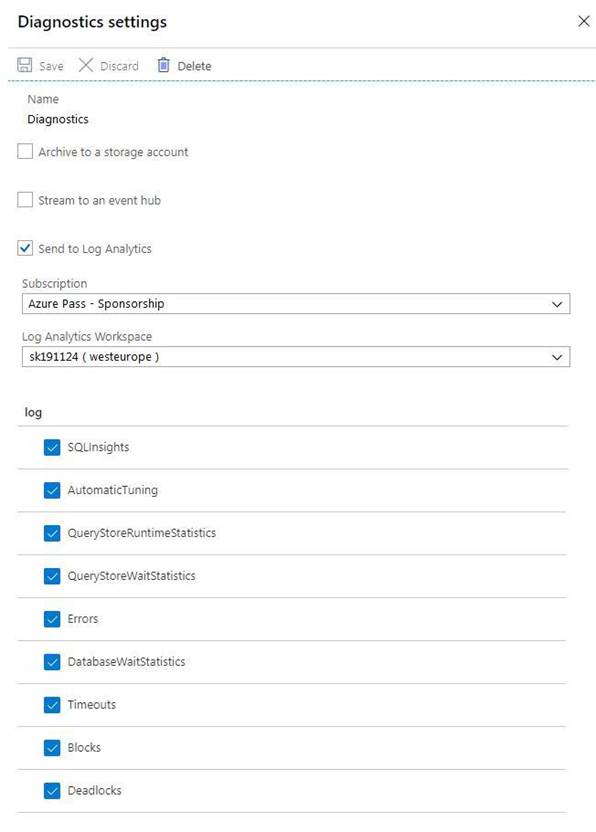Uncheck Send to Log Analytics
Screen dimensions: 596x832
click(x=25, y=248)
